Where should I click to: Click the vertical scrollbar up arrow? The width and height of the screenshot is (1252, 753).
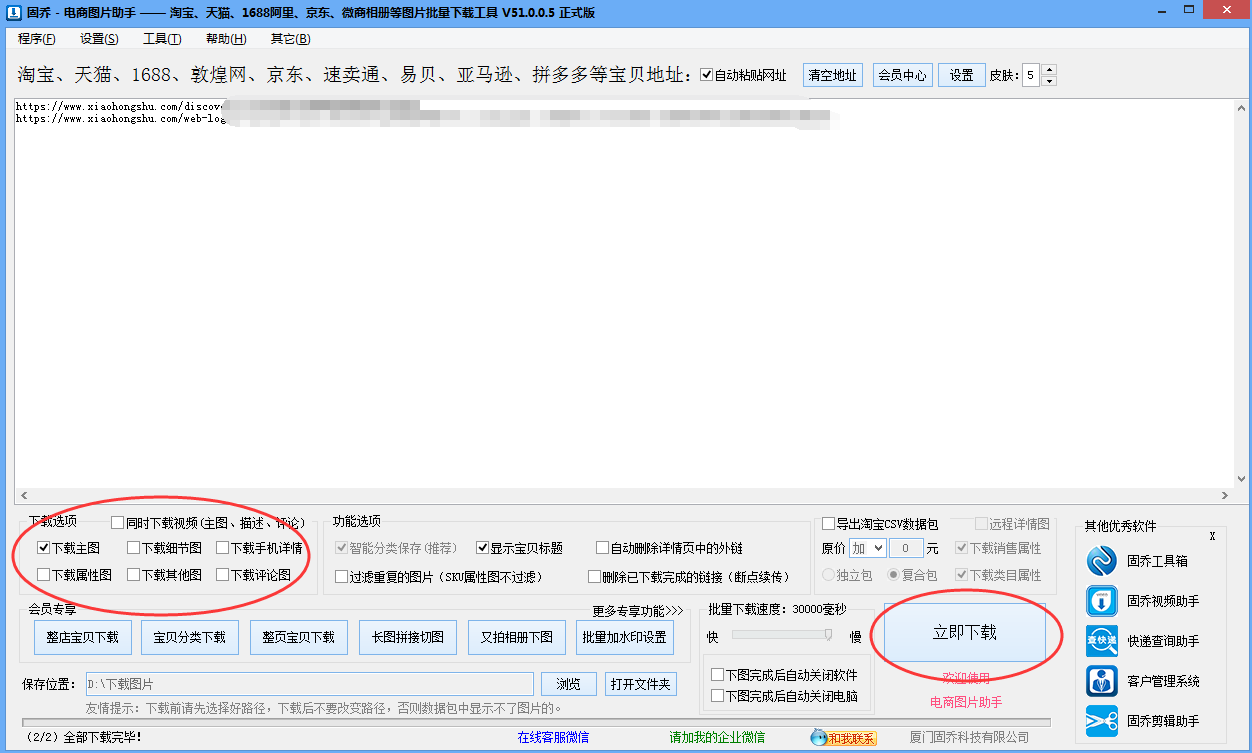click(1242, 106)
